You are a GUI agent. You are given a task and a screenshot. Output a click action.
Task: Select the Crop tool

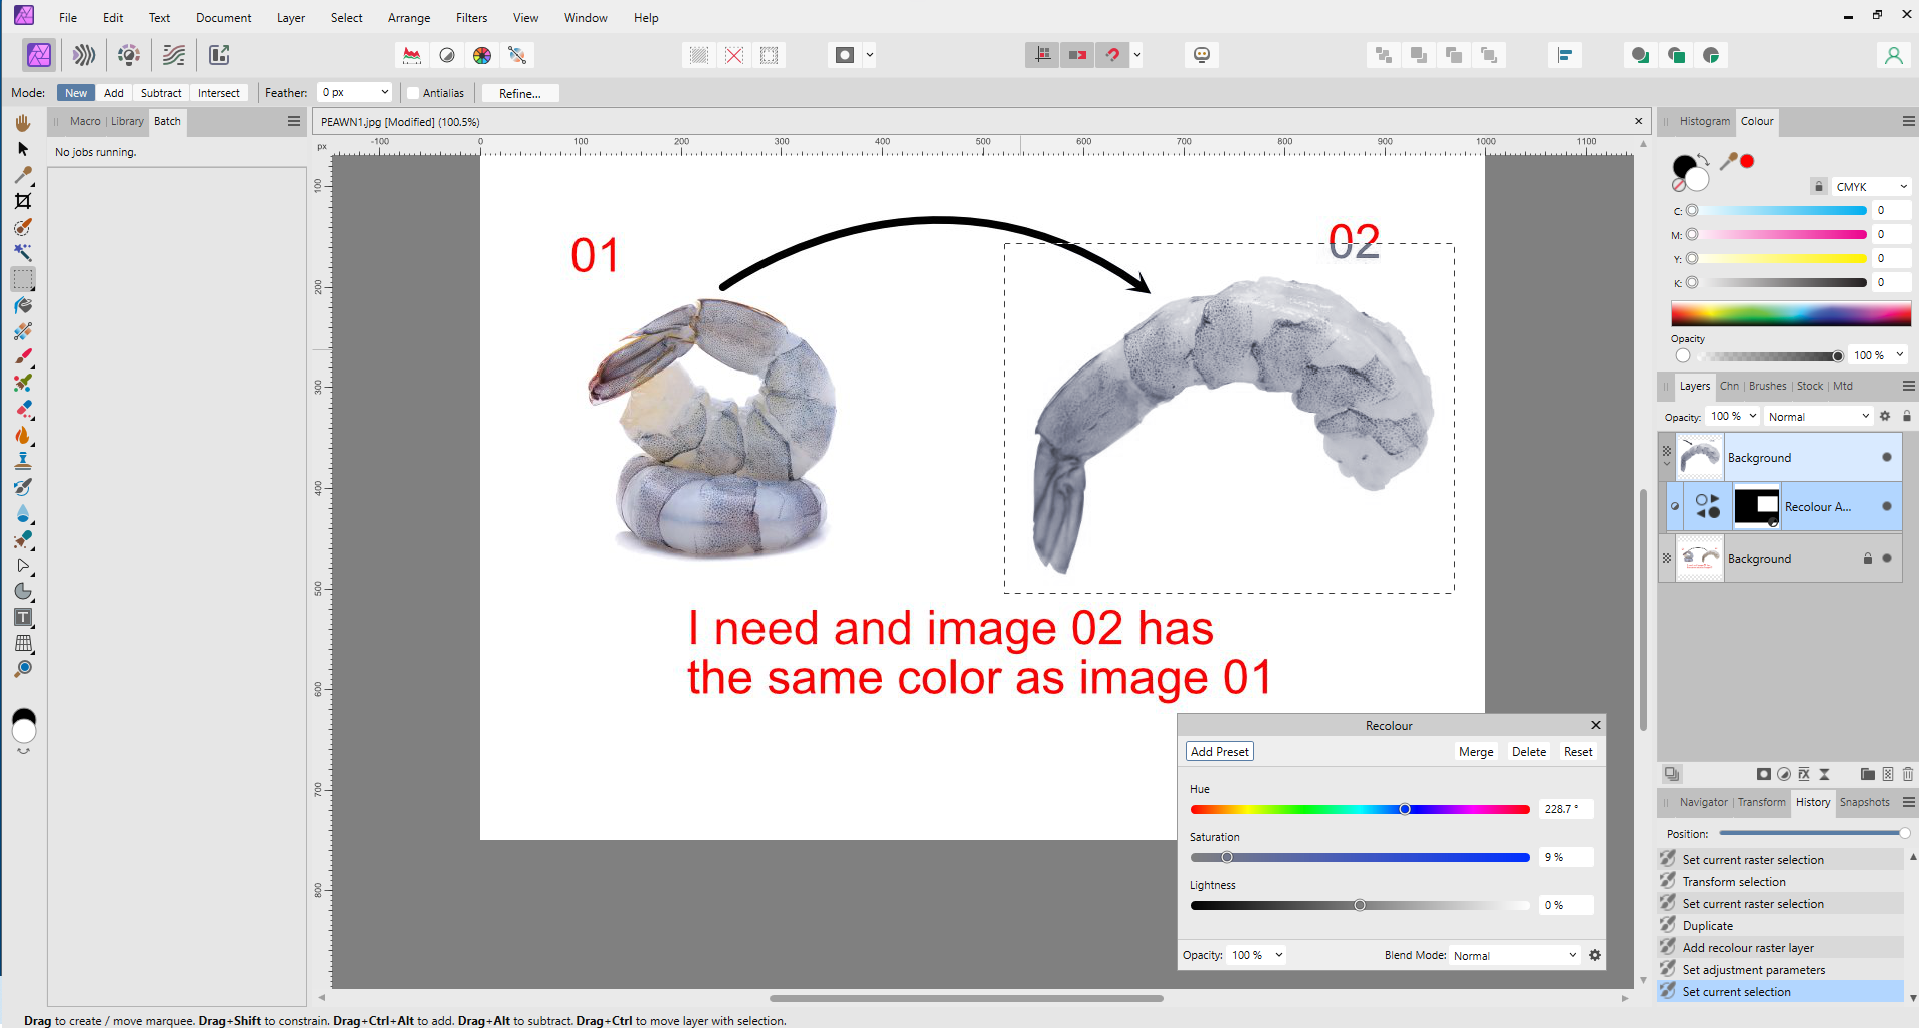click(23, 201)
